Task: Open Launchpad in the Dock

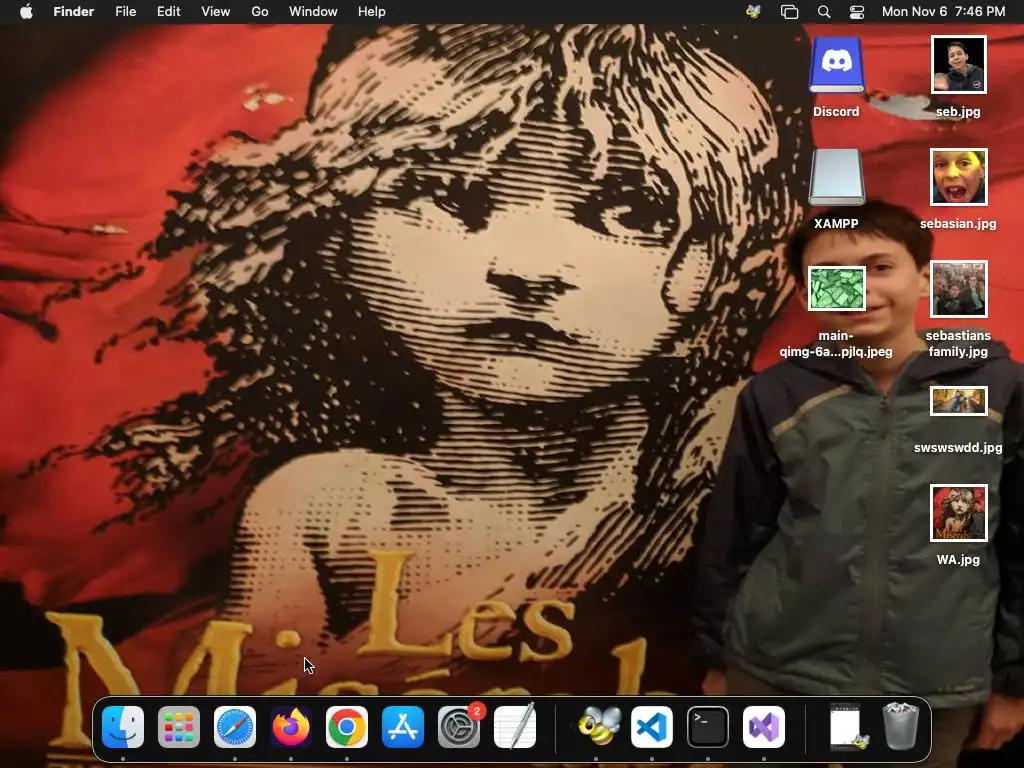Action: [179, 727]
